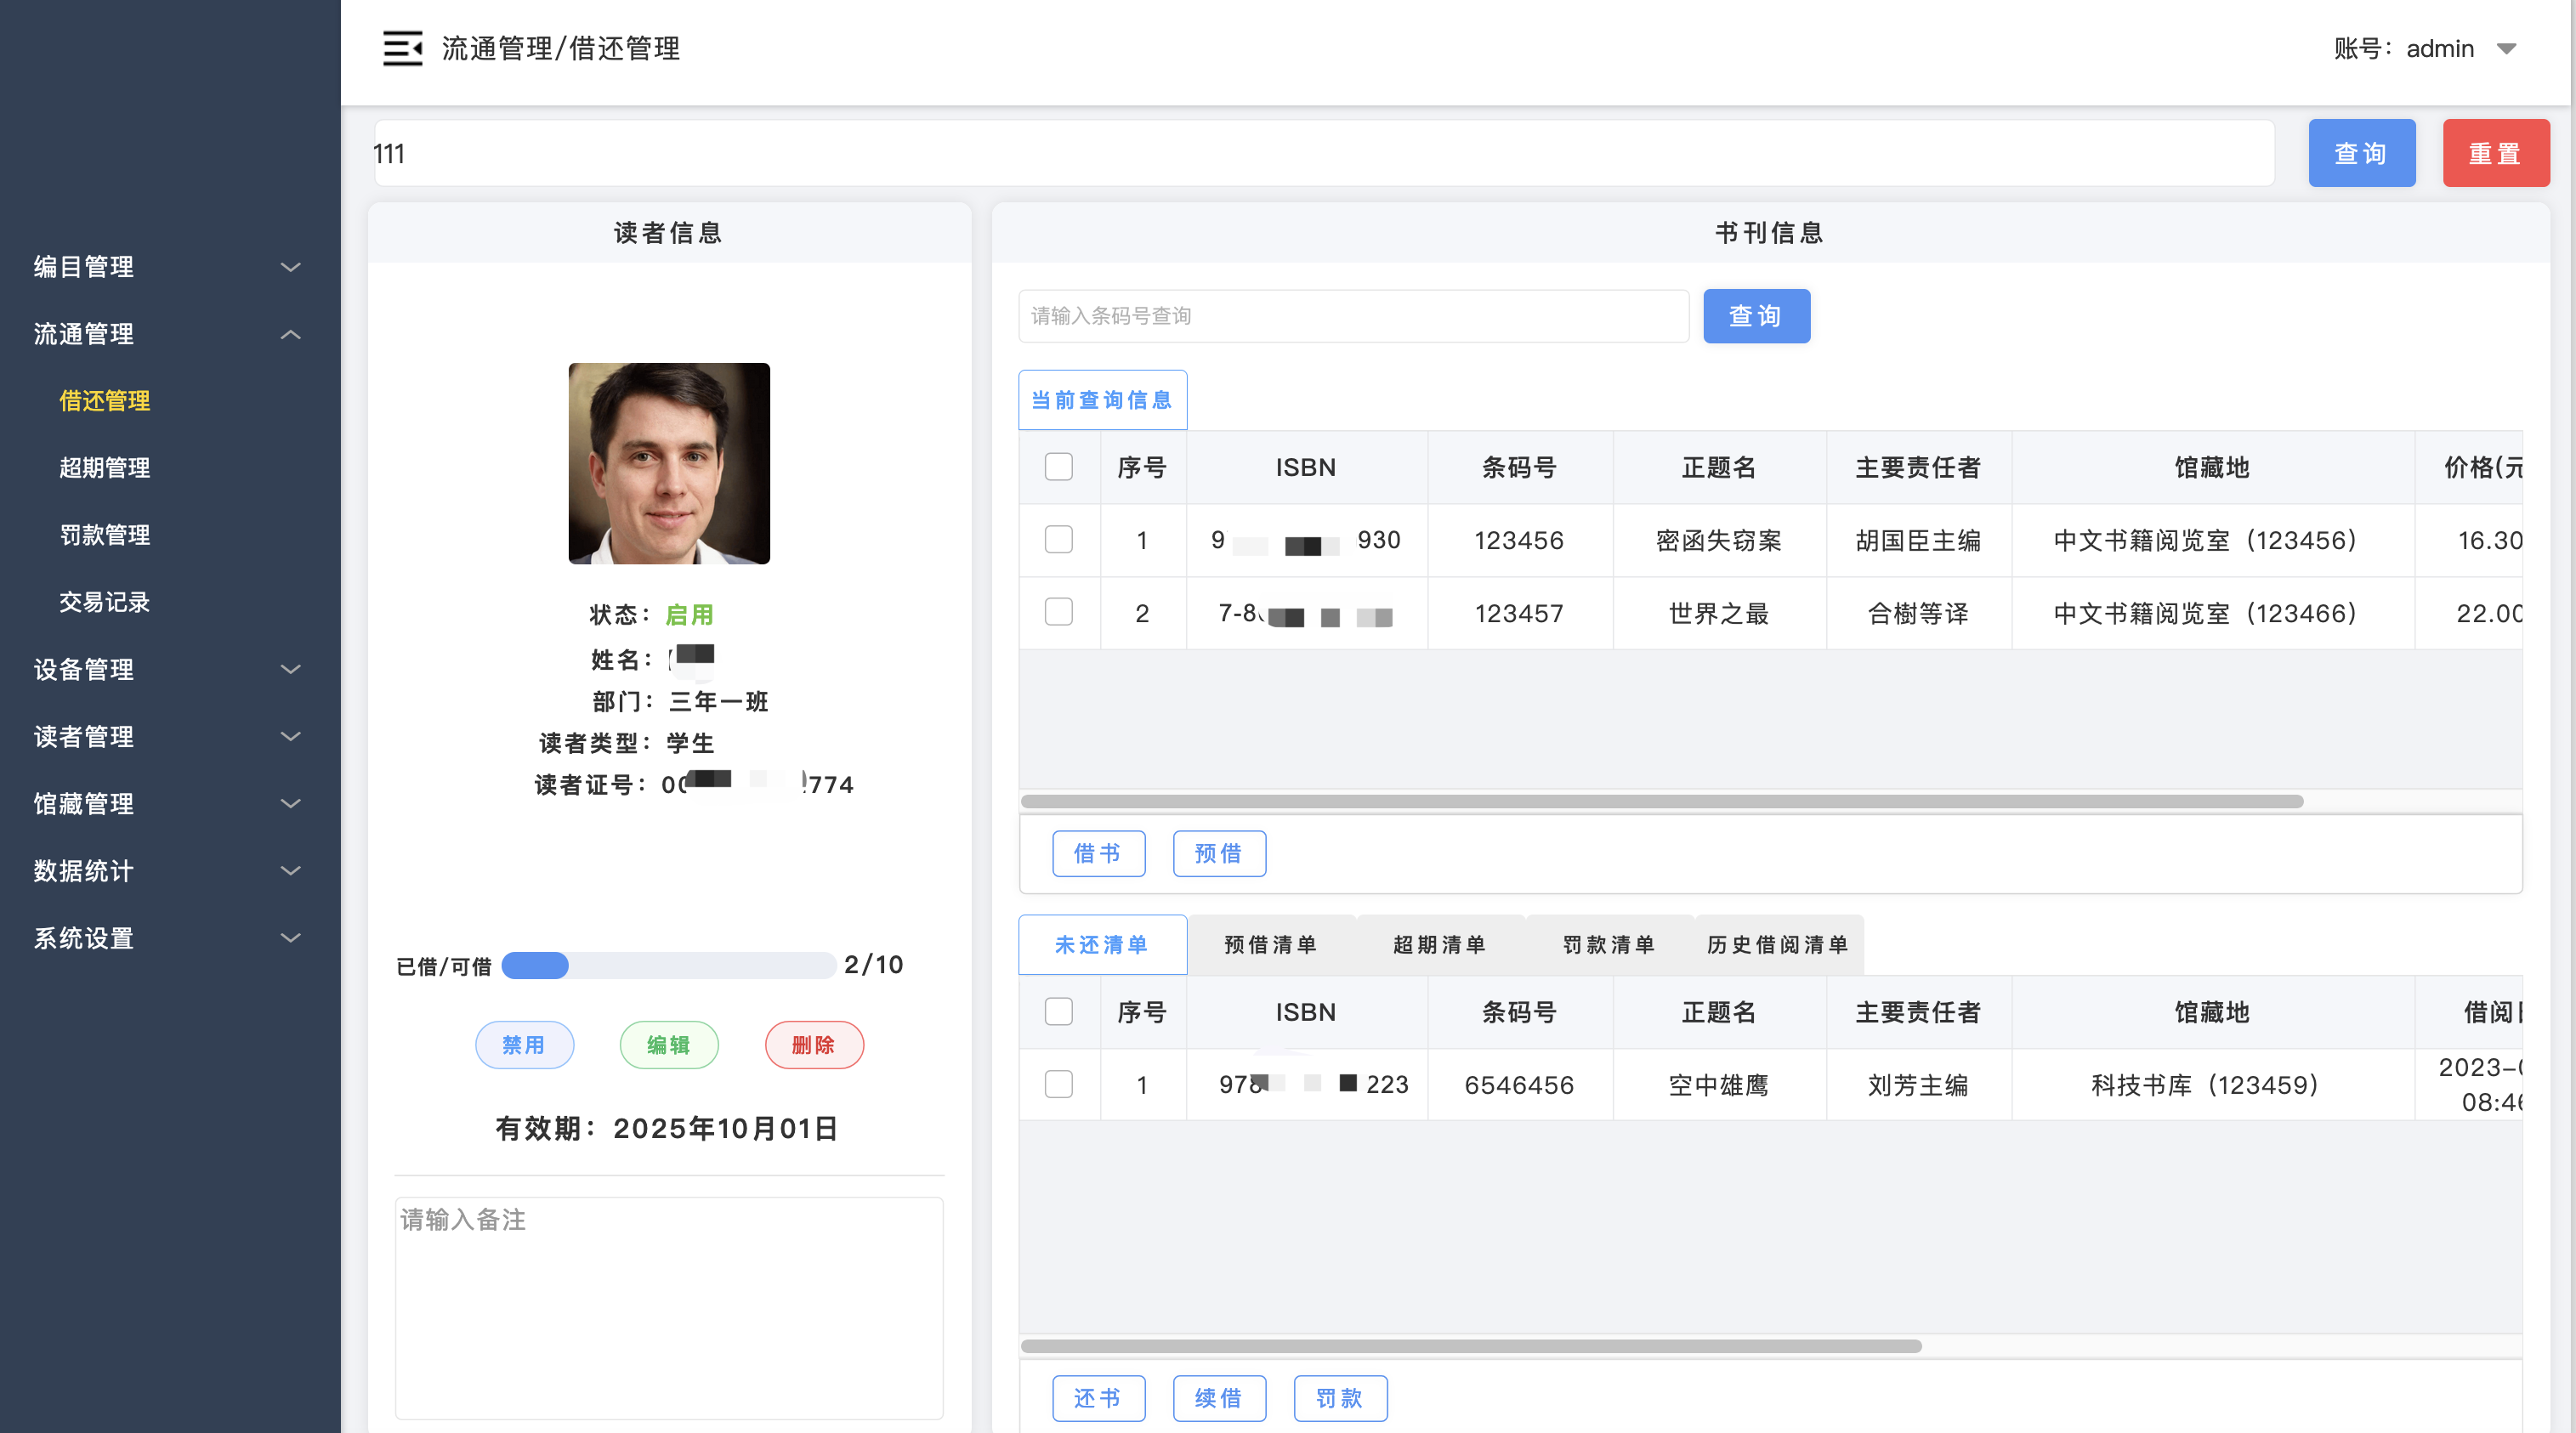This screenshot has width=2576, height=1433.
Task: Click barcode cell 123456
Action: (x=1519, y=540)
